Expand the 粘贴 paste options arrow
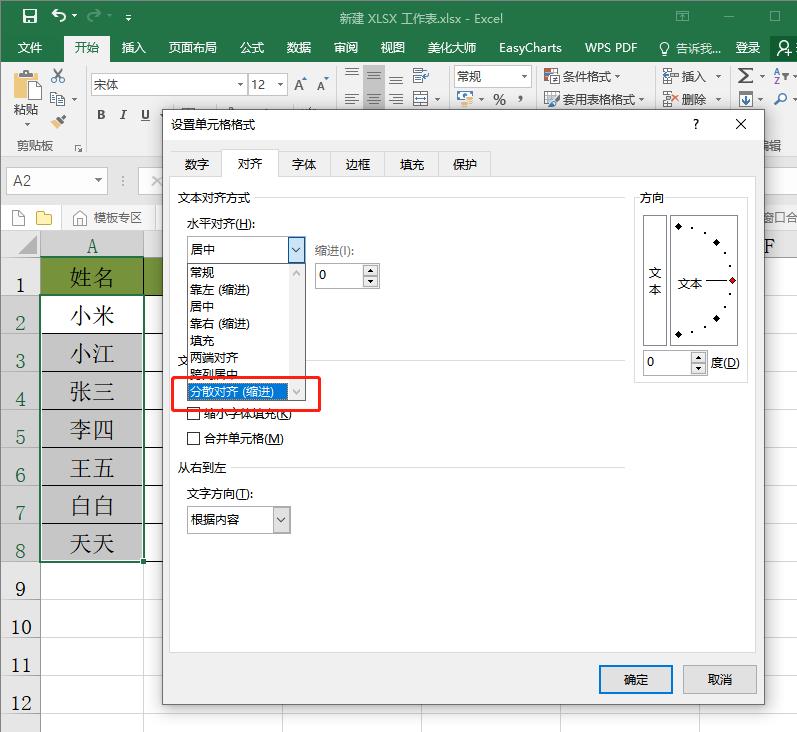 pos(27,125)
